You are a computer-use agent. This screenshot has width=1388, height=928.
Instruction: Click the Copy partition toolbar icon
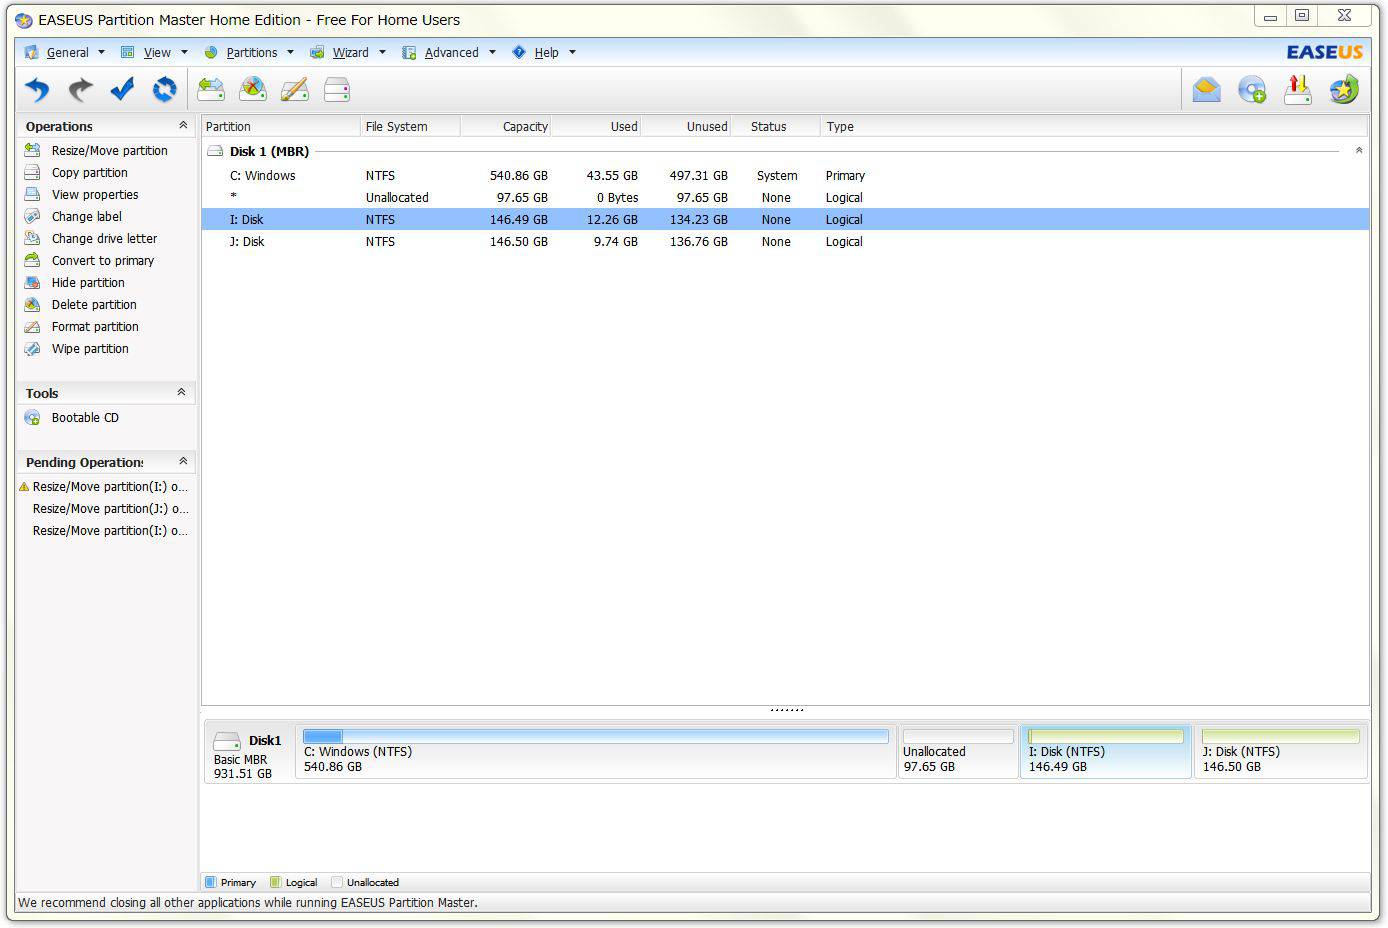pos(337,90)
